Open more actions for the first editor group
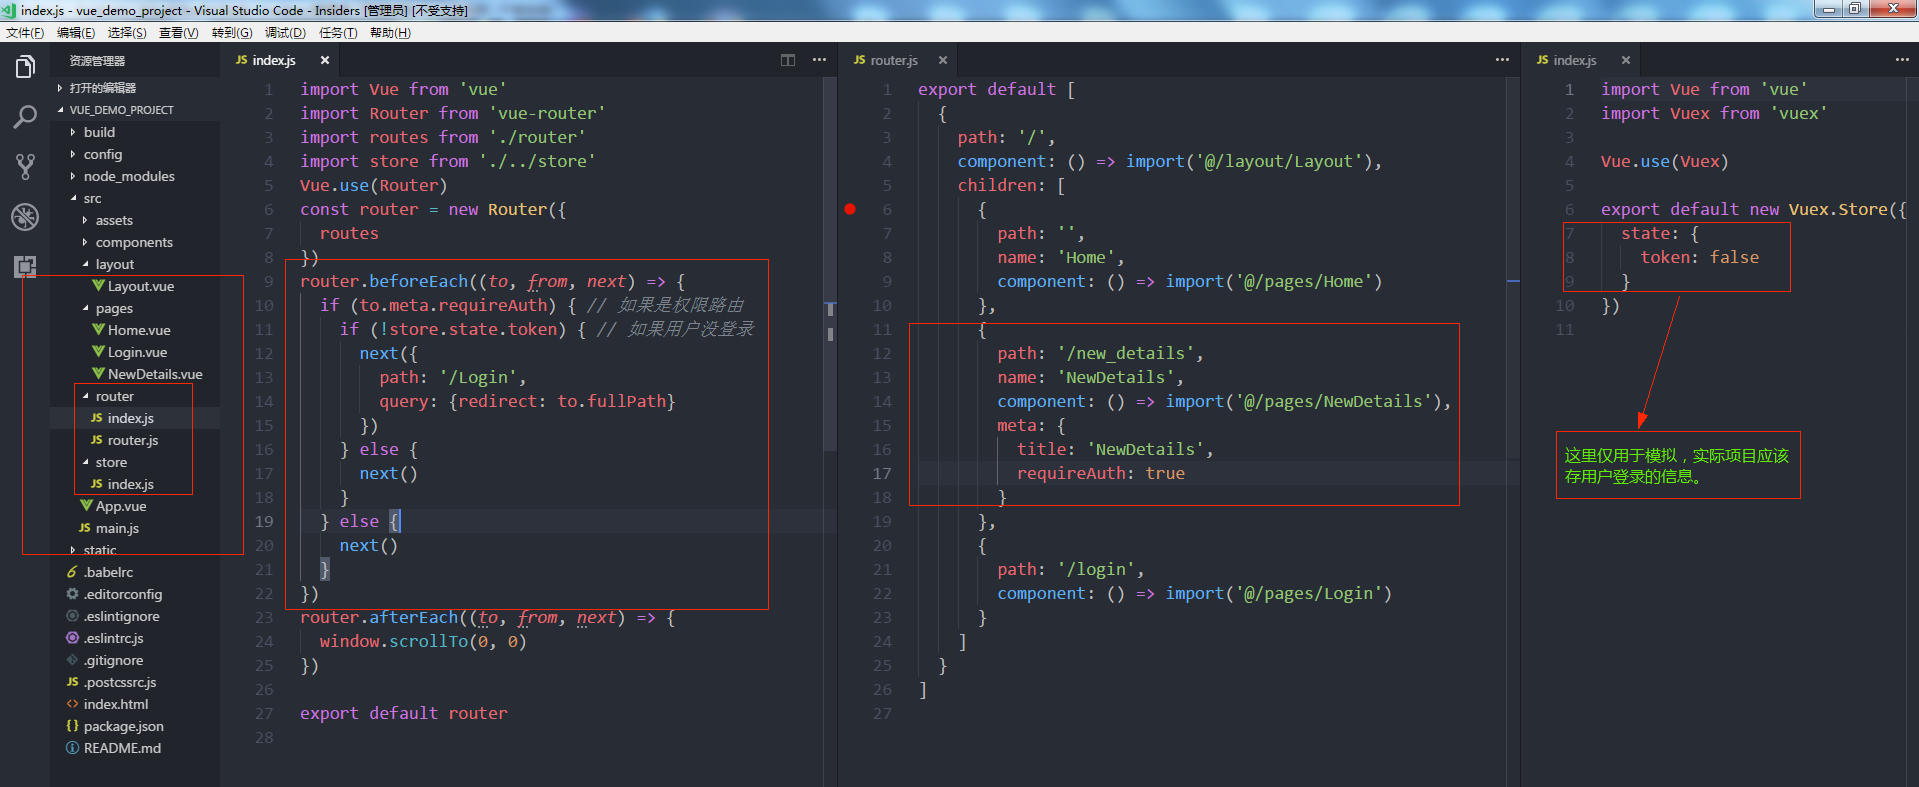 point(819,60)
